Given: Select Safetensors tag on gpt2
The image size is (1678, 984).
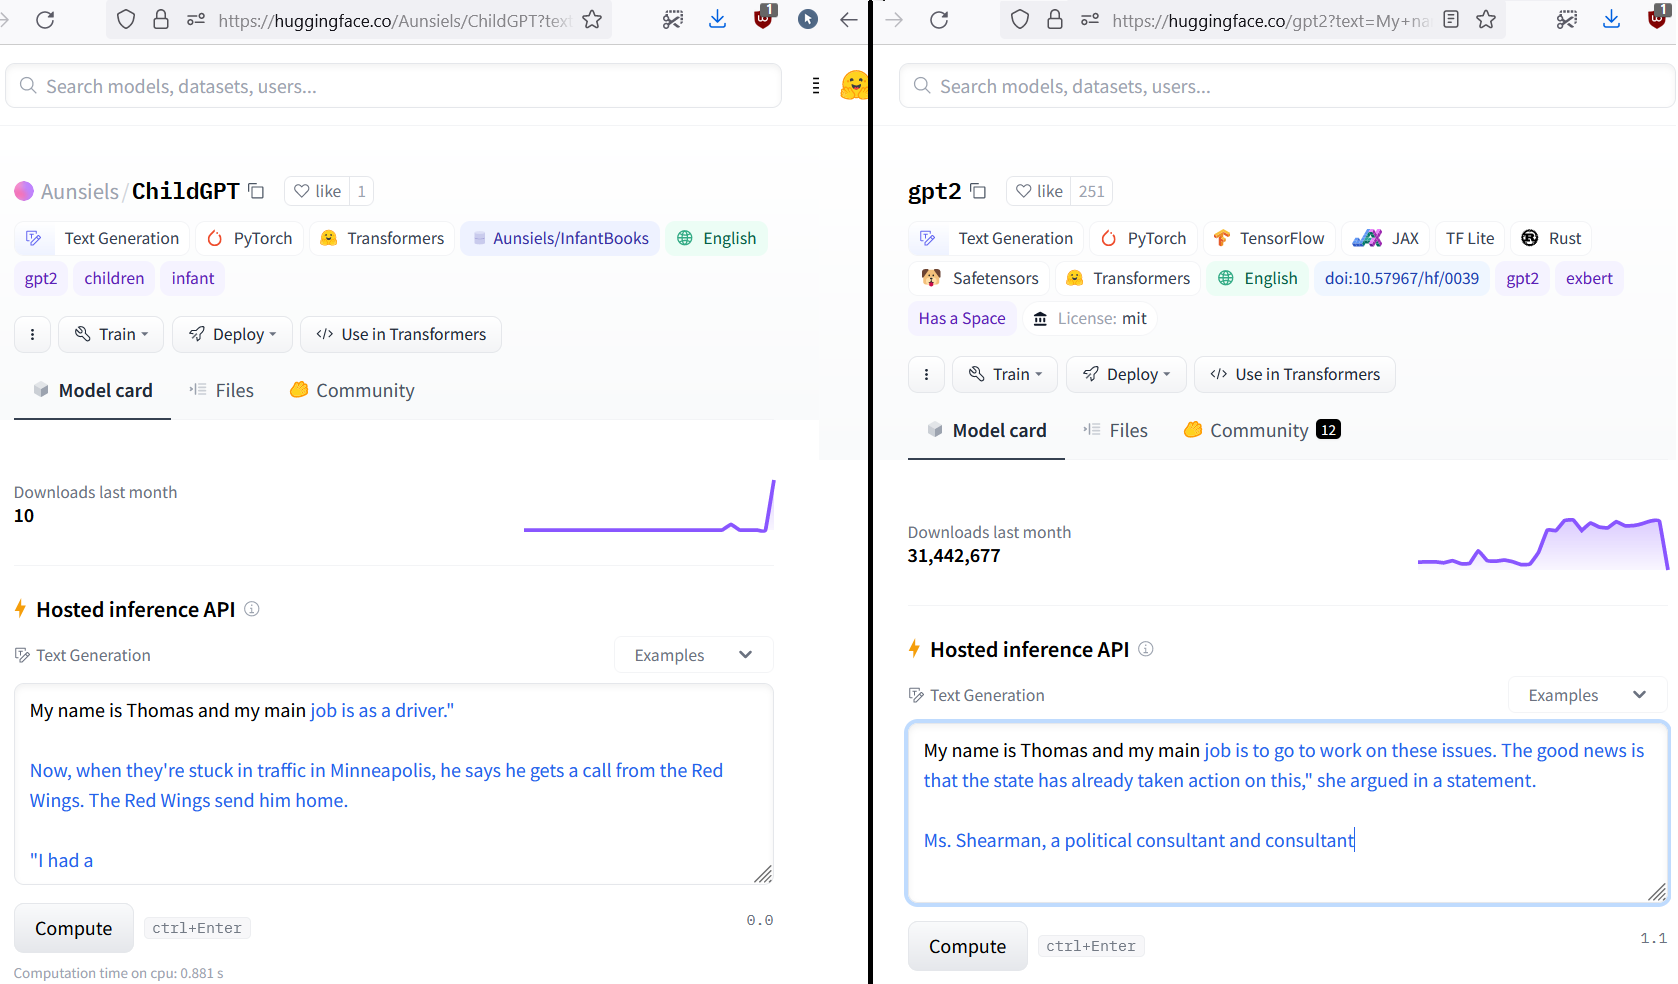Looking at the screenshot, I should pos(980,278).
